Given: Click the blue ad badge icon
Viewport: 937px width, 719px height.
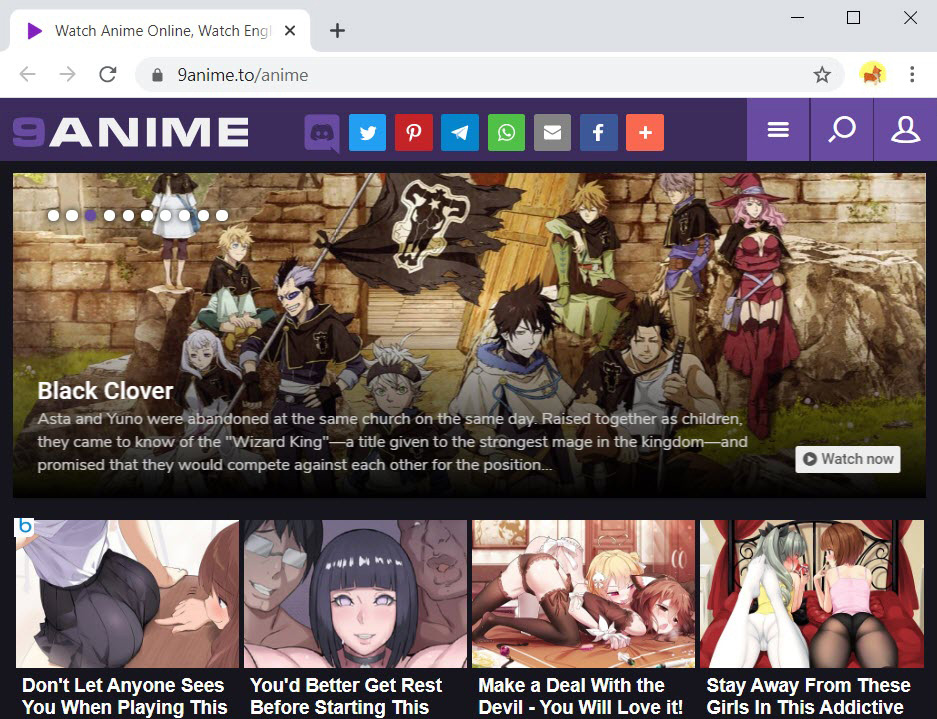Looking at the screenshot, I should click(x=25, y=527).
